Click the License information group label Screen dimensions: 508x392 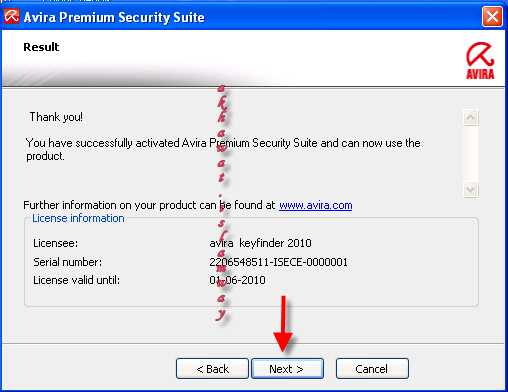coord(78,218)
